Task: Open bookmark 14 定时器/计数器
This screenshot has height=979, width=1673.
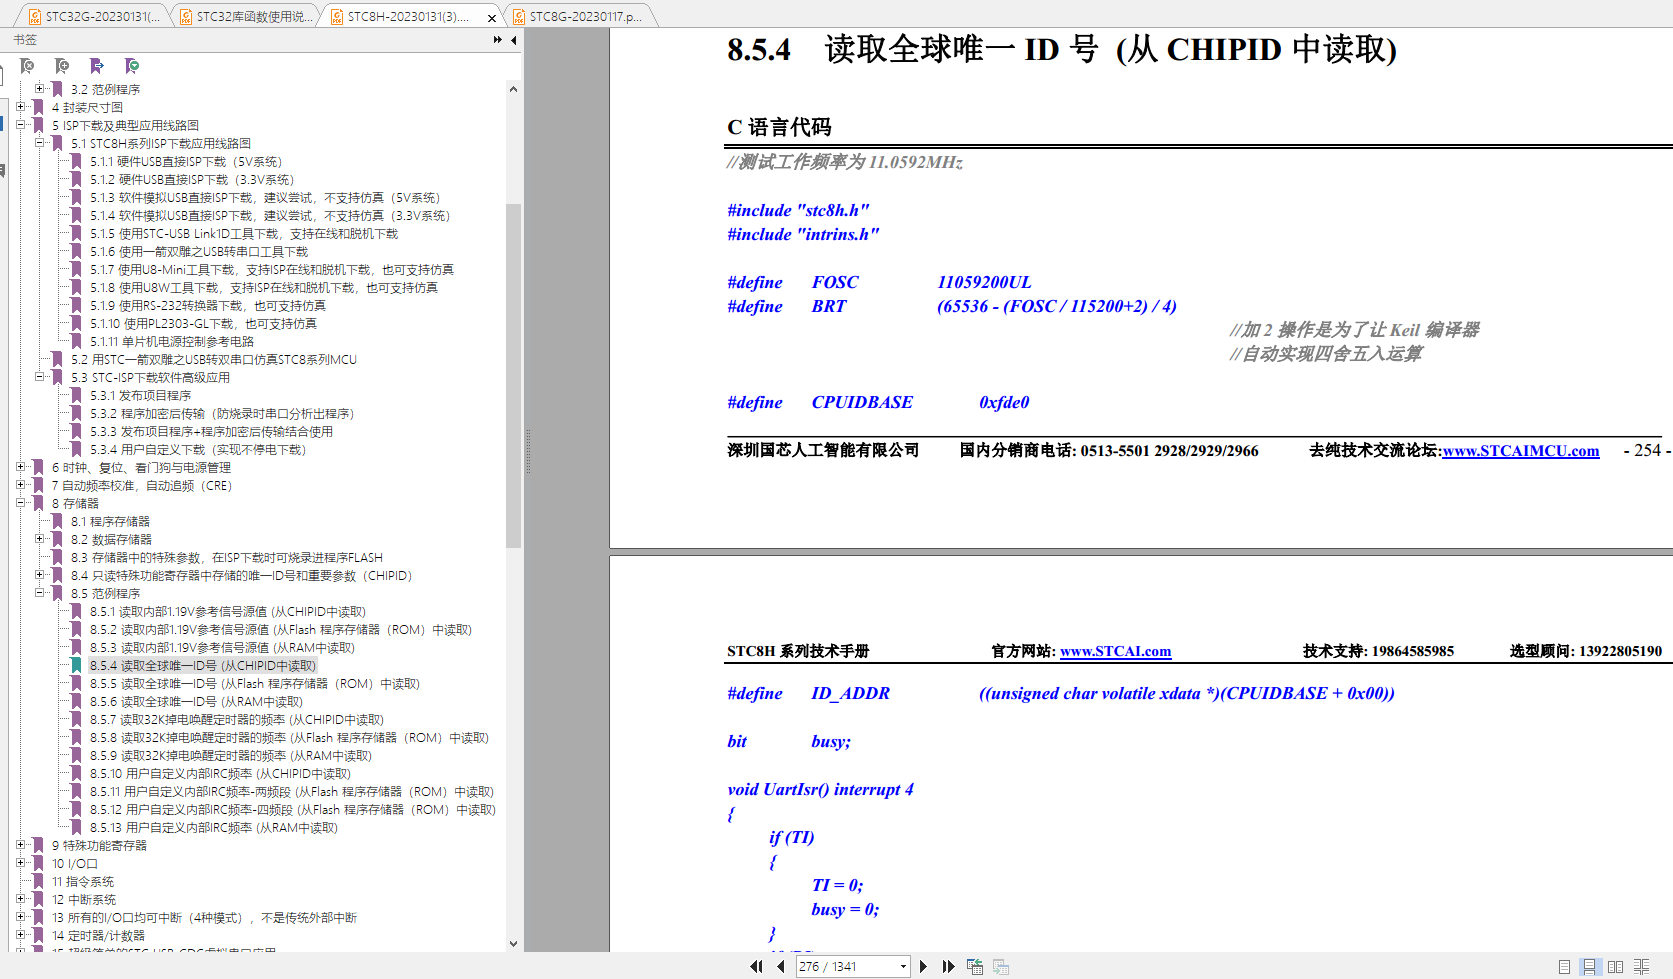Action: click(x=98, y=936)
